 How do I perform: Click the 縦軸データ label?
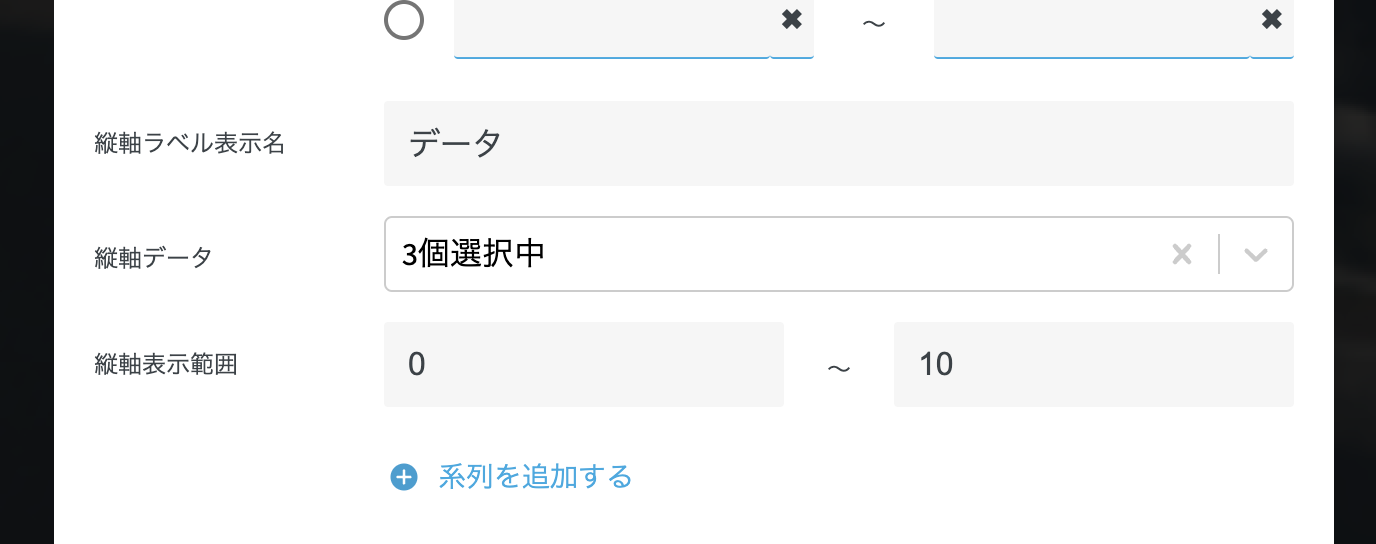(153, 258)
